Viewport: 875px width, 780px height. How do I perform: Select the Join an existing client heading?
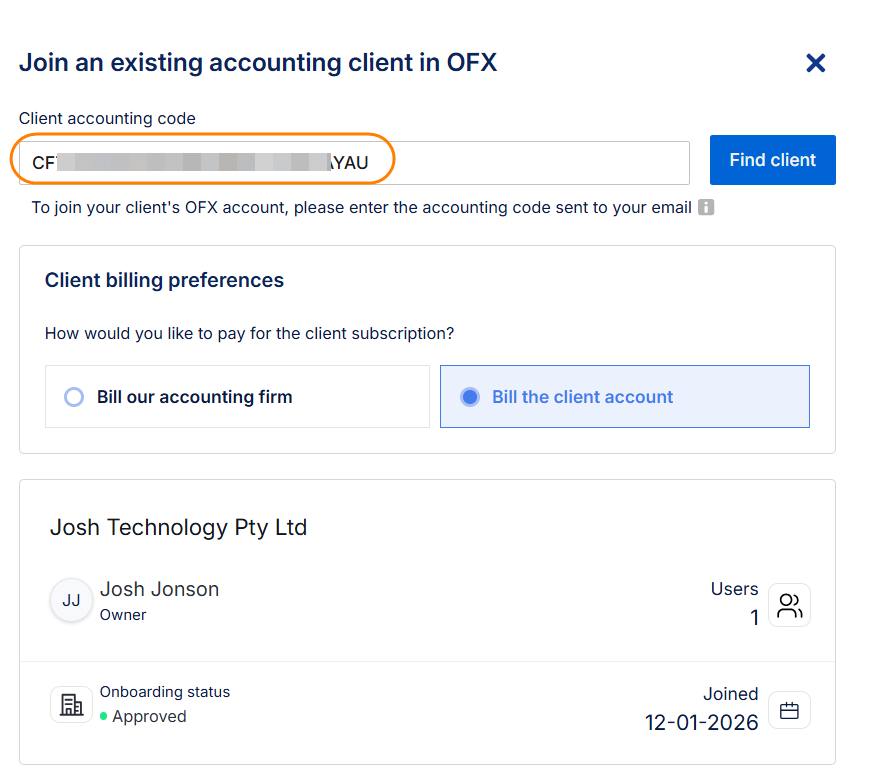pyautogui.click(x=258, y=62)
